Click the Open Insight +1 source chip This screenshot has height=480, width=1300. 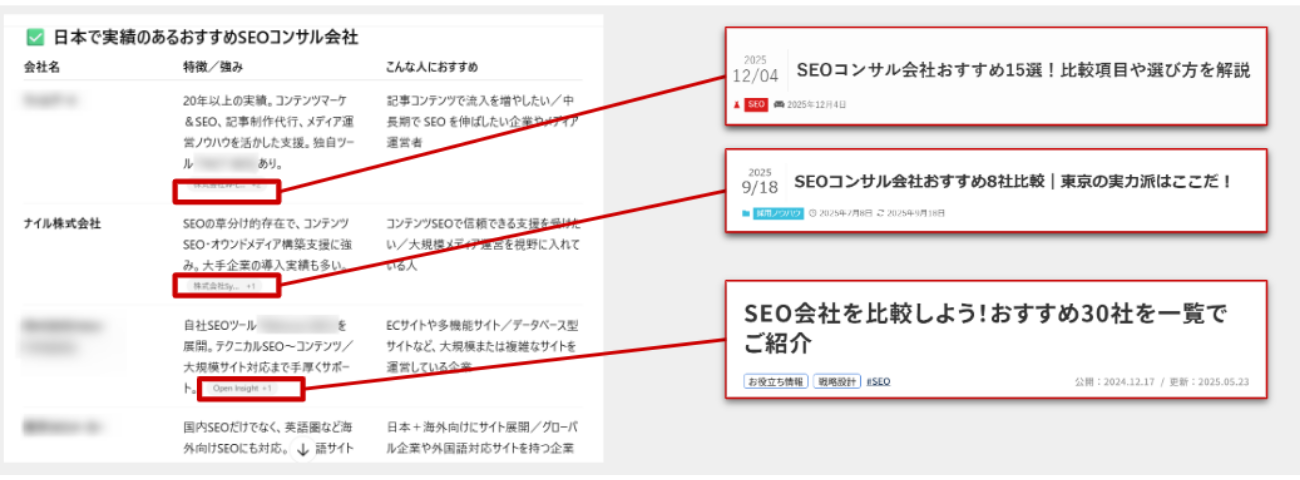pyautogui.click(x=242, y=388)
